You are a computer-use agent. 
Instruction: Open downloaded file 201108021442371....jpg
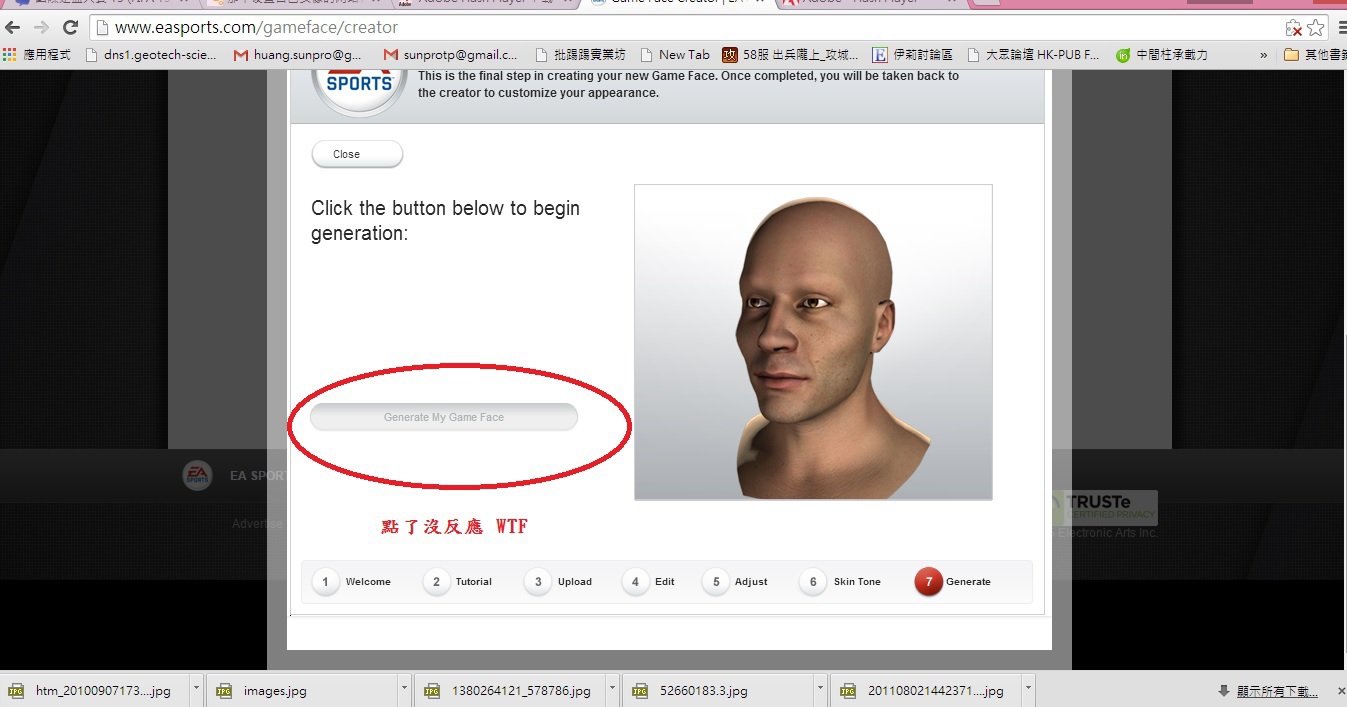click(x=926, y=690)
